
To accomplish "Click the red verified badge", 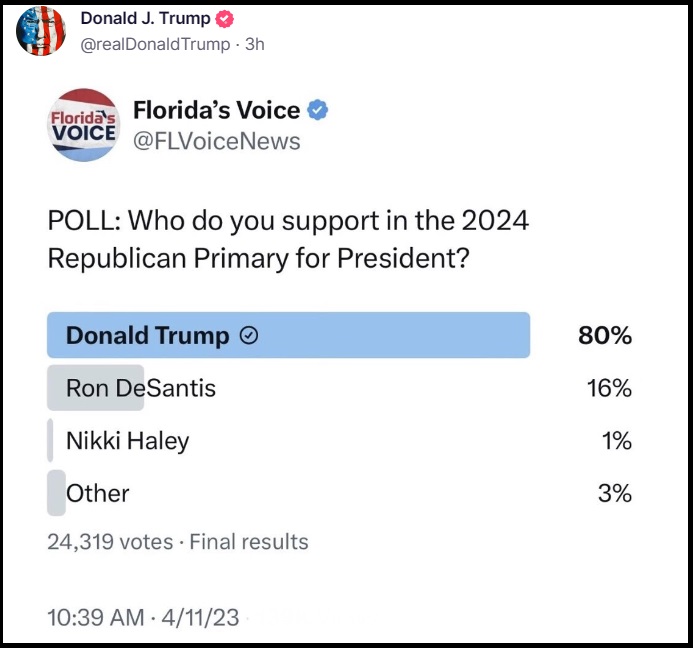I will click(227, 19).
